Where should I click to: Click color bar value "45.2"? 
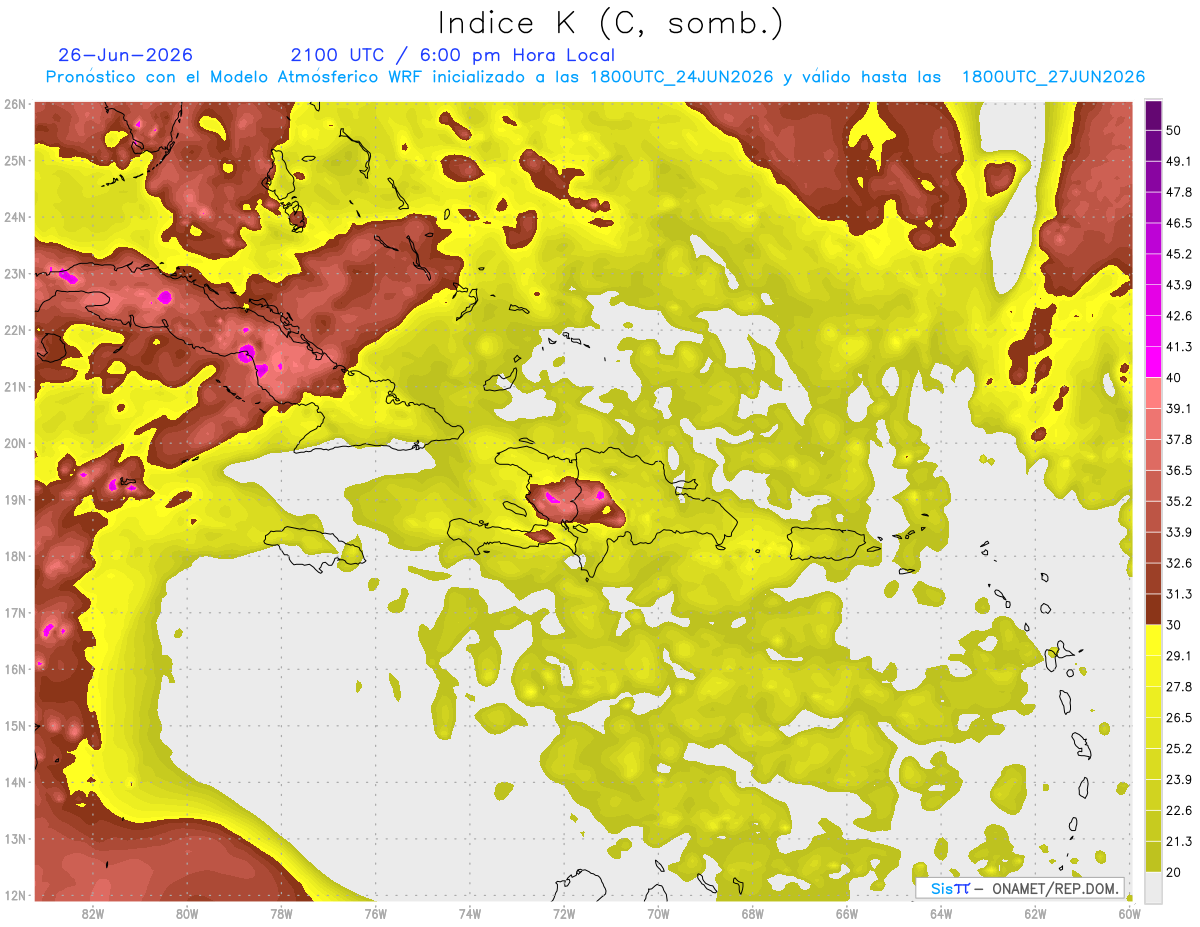pyautogui.click(x=1179, y=254)
